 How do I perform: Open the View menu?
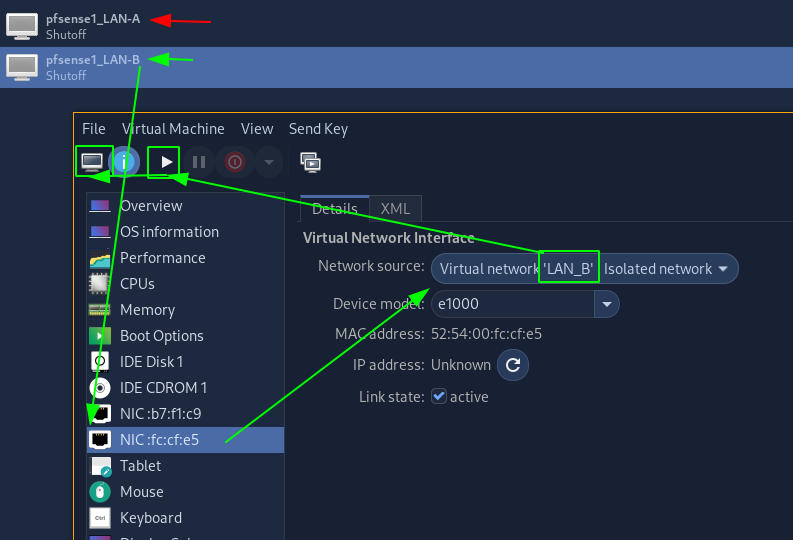[x=257, y=129]
